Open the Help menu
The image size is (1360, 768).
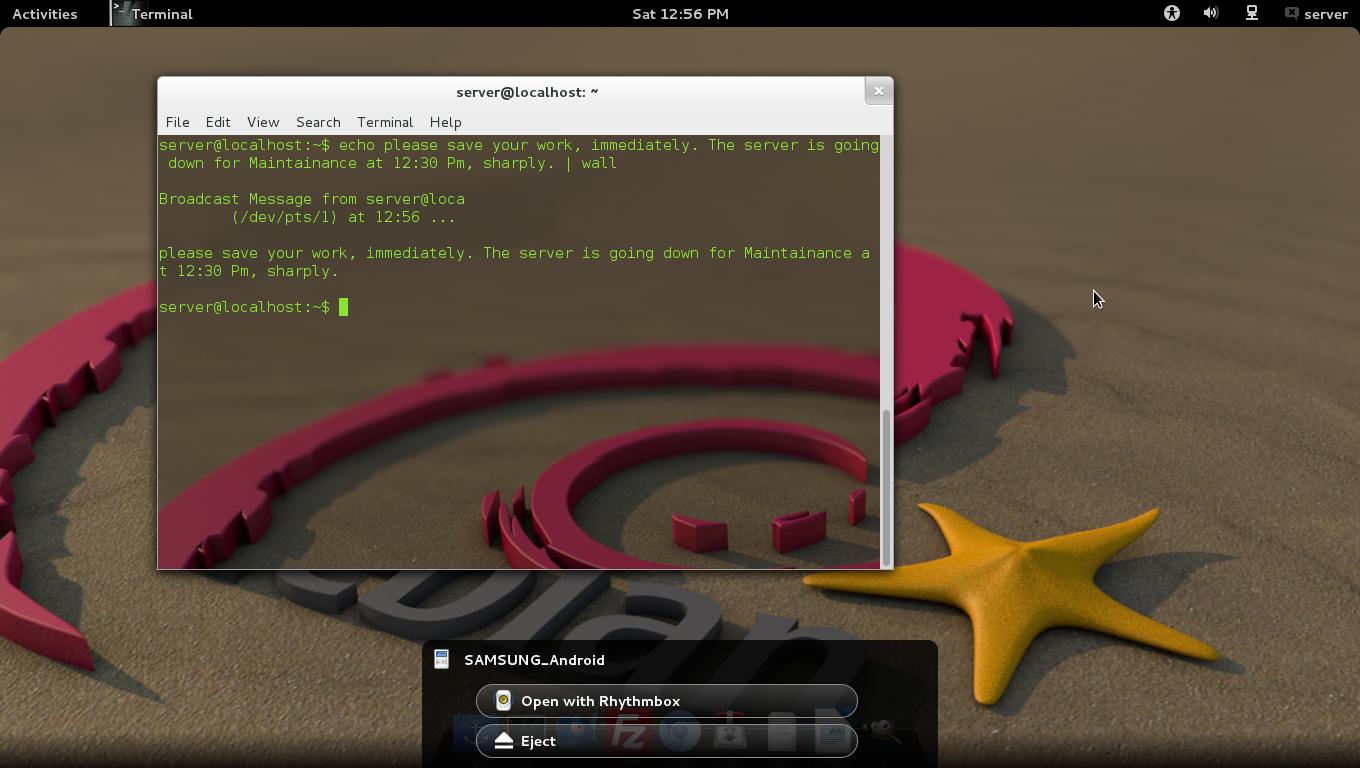click(445, 122)
